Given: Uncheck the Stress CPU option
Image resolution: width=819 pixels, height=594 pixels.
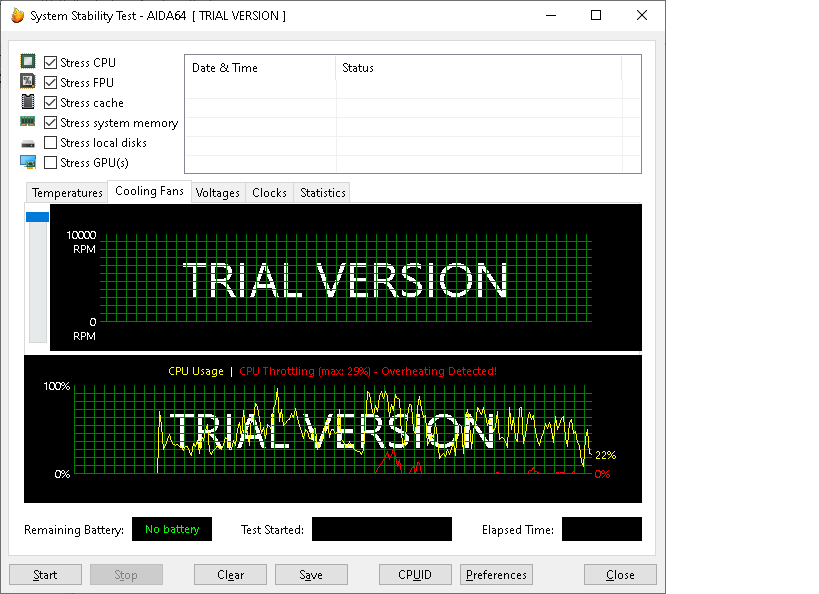Looking at the screenshot, I should point(49,62).
